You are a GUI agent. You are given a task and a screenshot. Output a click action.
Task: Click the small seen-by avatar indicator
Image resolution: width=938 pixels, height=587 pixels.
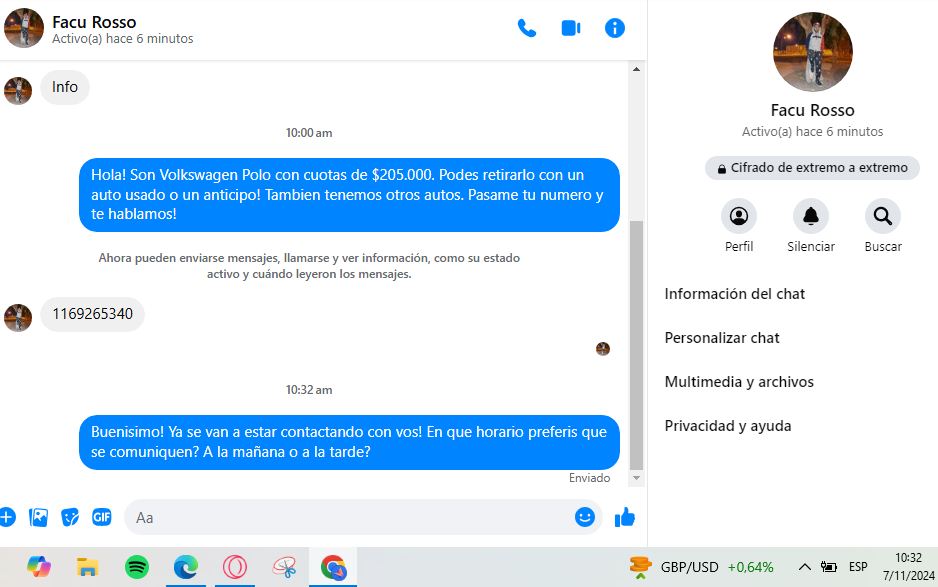coord(603,349)
